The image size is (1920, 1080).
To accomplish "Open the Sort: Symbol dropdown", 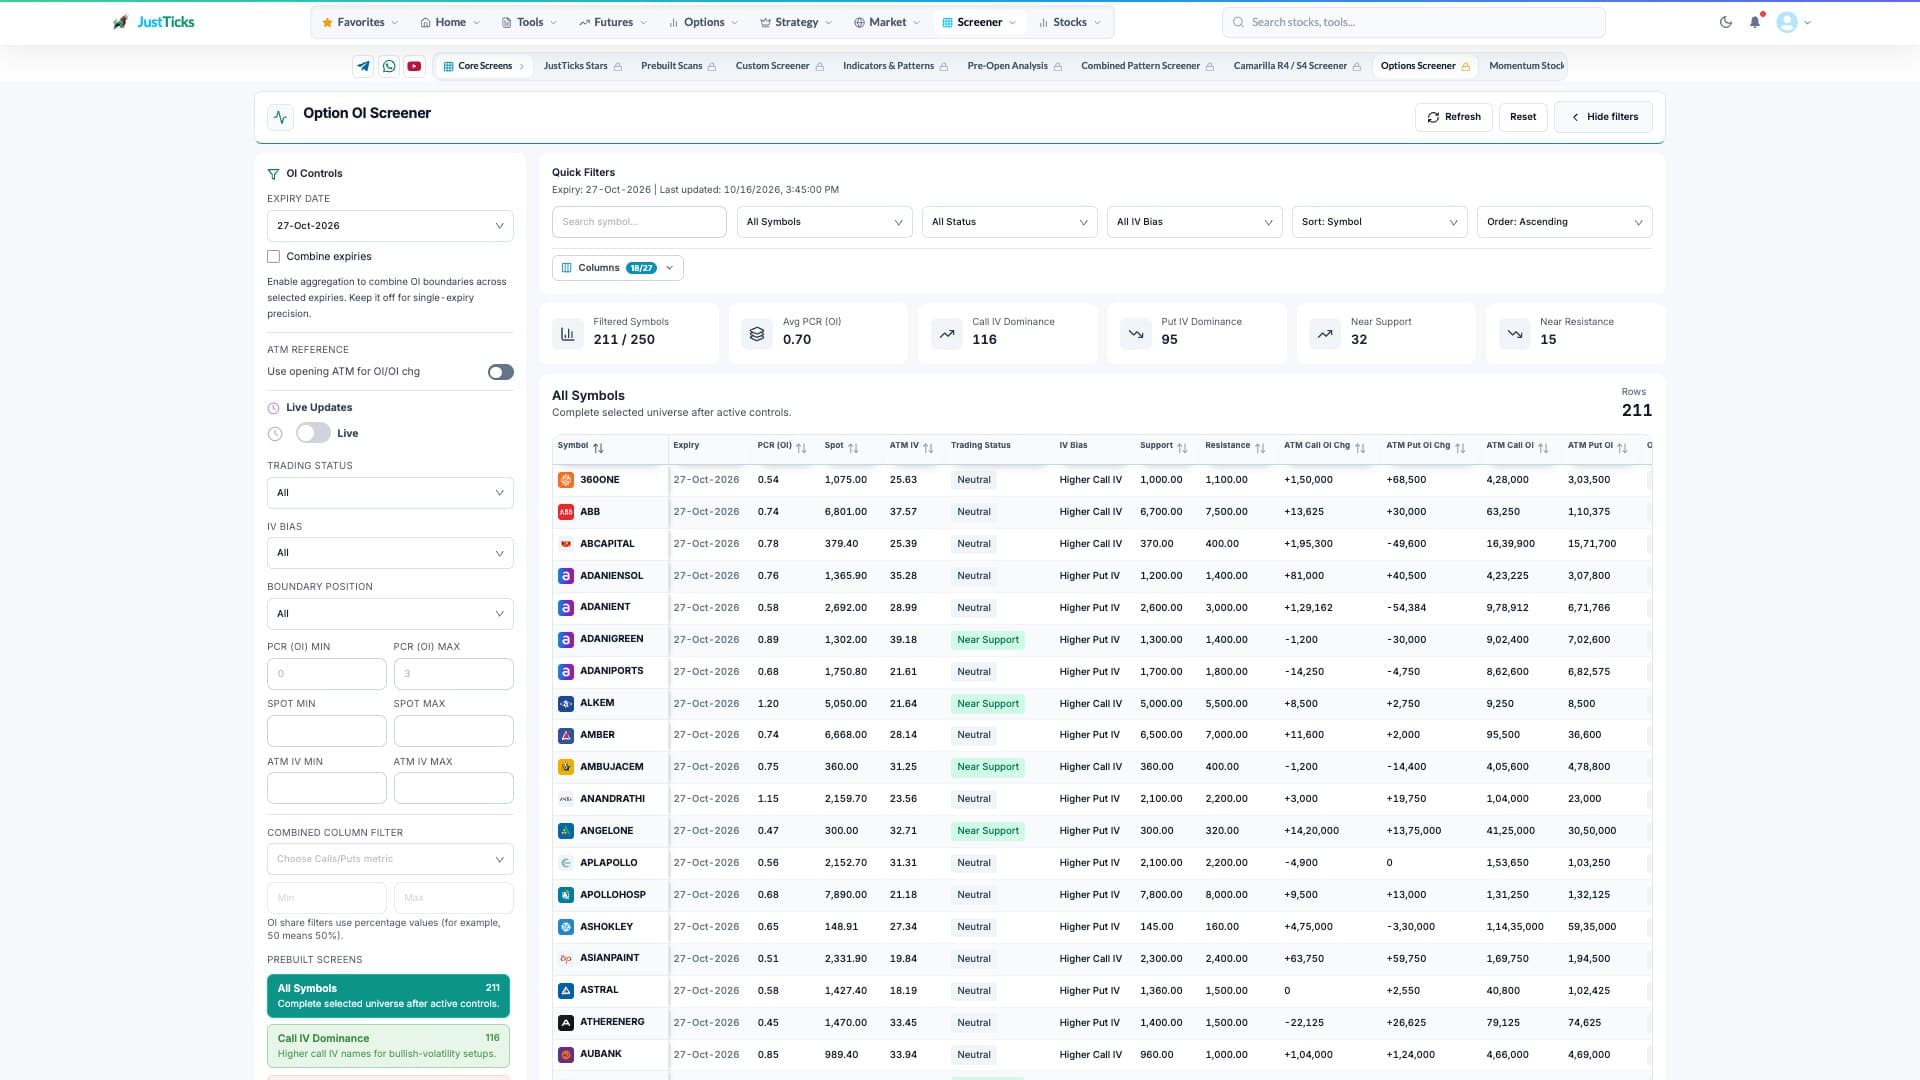I will 1380,222.
